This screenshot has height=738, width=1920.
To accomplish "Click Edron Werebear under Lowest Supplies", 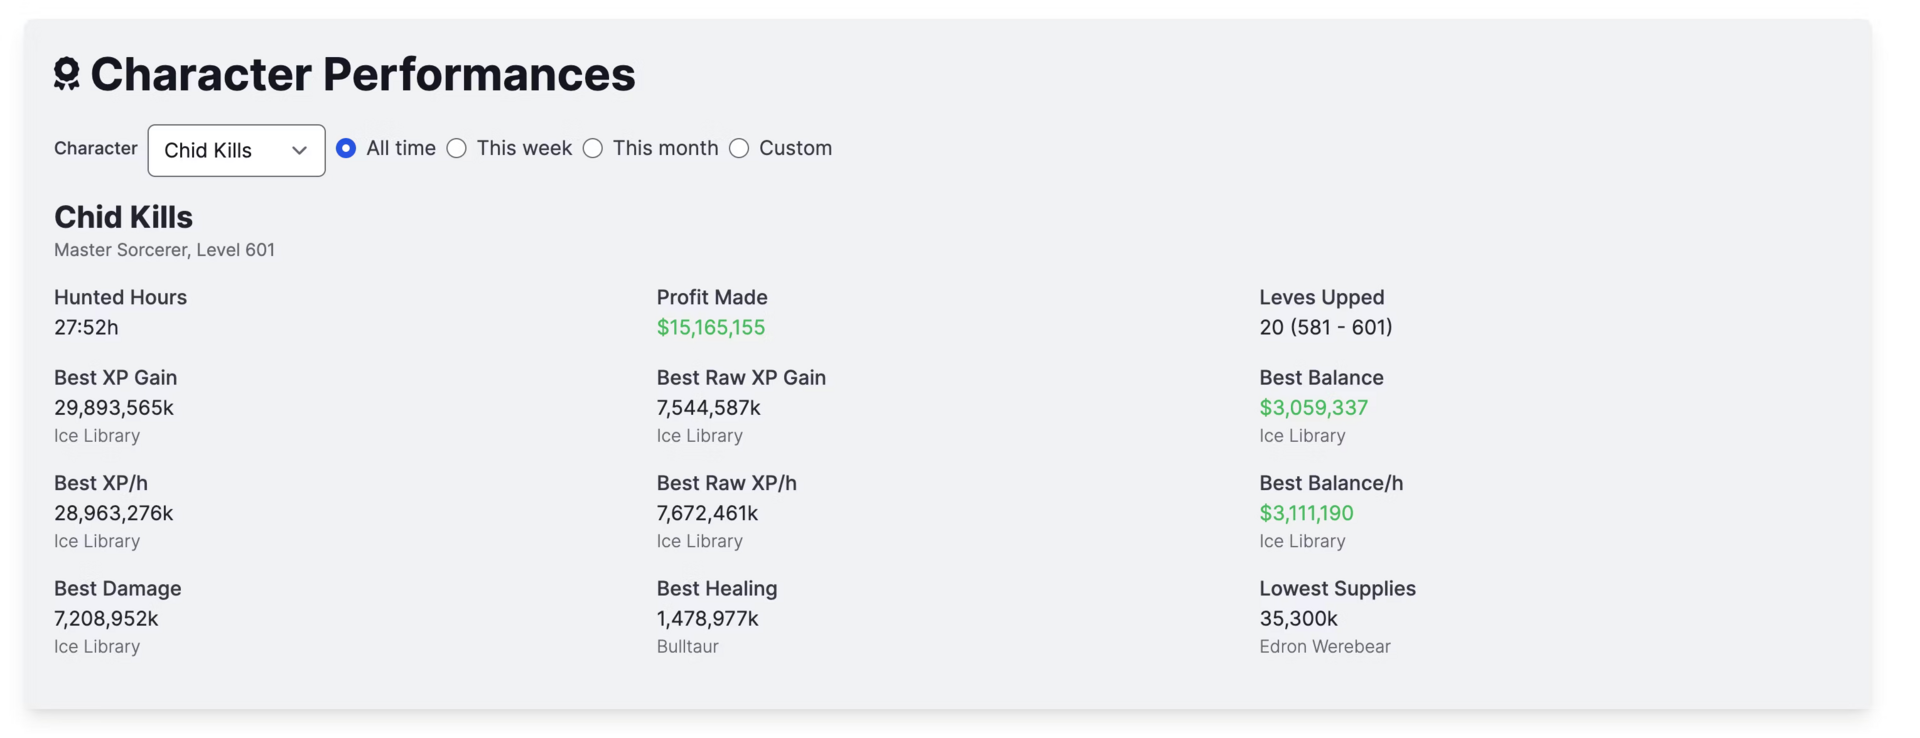I will pyautogui.click(x=1324, y=646).
